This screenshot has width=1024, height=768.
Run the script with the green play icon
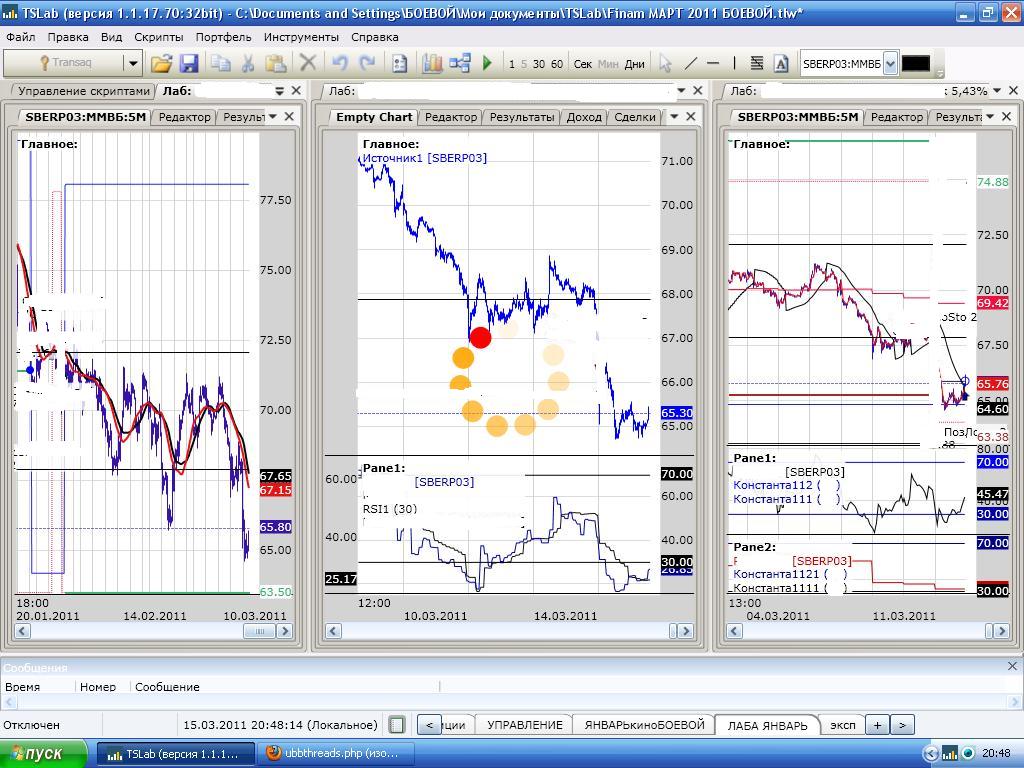(487, 63)
